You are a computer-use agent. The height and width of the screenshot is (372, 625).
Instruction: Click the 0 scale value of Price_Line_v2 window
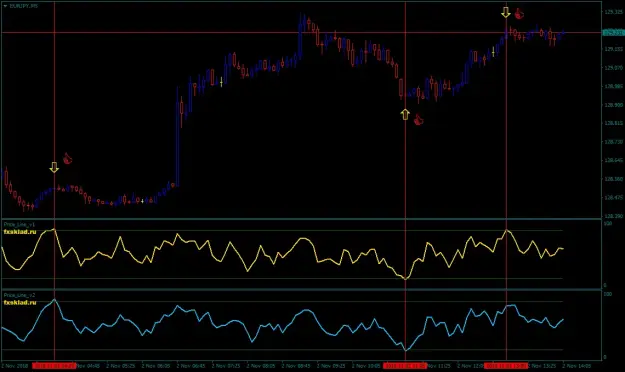[605, 357]
